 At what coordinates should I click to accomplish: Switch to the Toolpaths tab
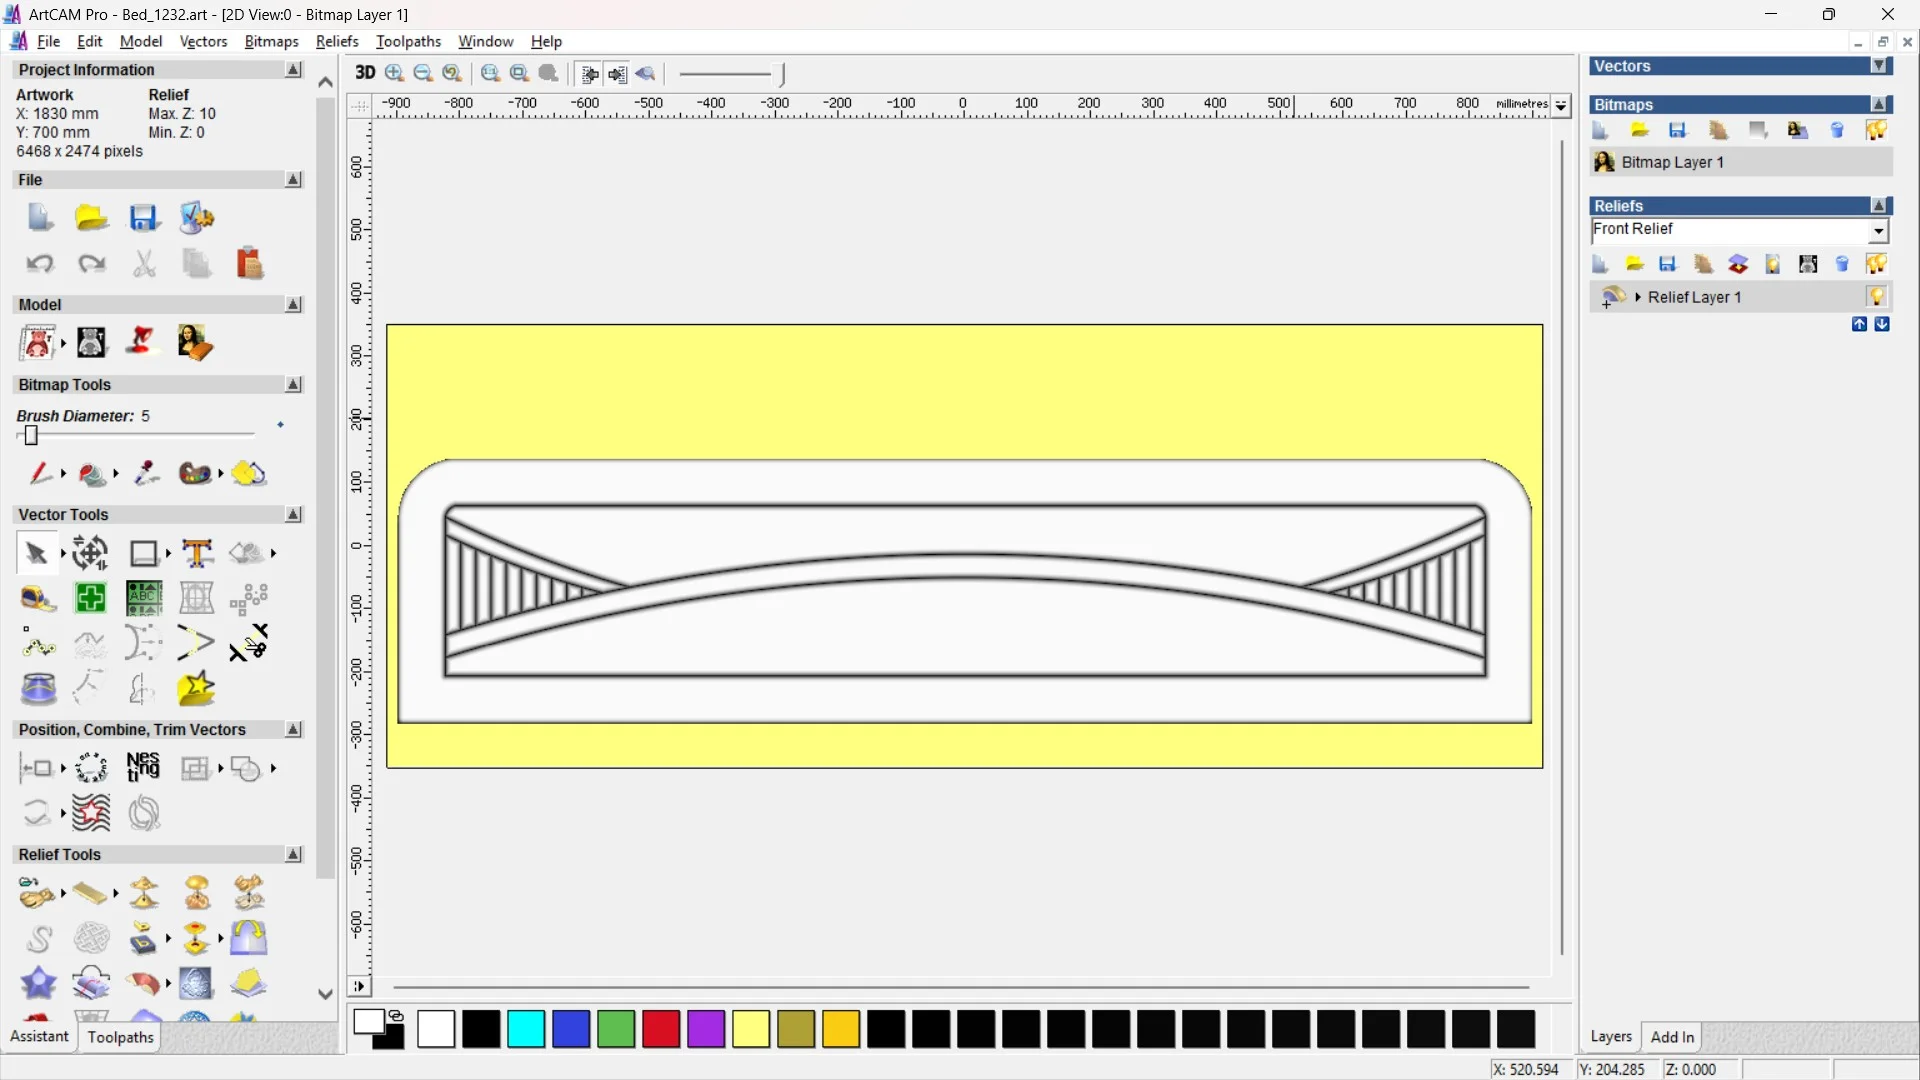pyautogui.click(x=120, y=1037)
